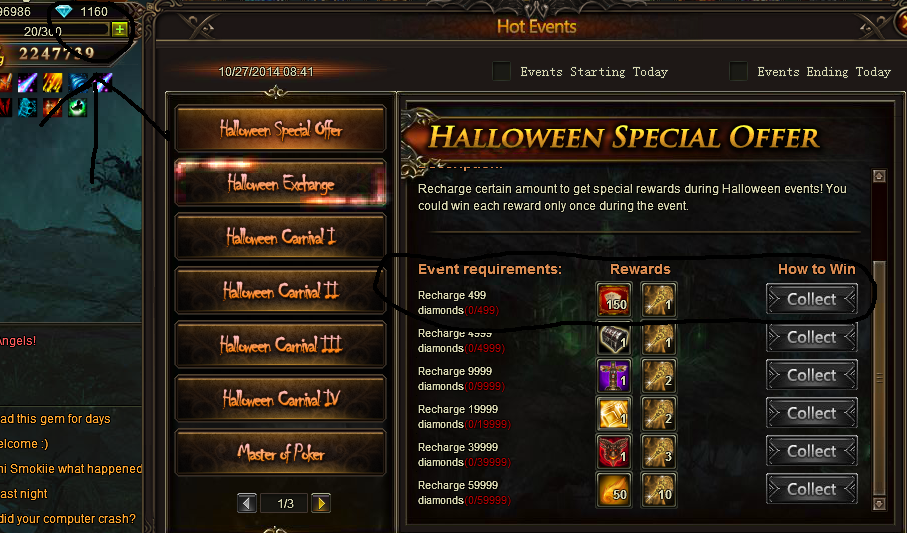Collect the Recharge 59999 diamonds reward

tap(812, 489)
